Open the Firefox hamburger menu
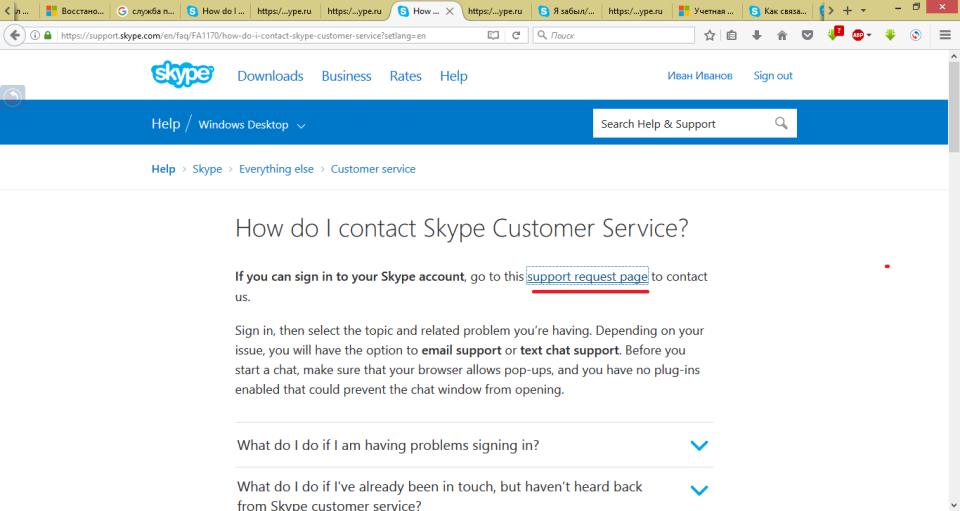This screenshot has width=960, height=511. coord(945,35)
